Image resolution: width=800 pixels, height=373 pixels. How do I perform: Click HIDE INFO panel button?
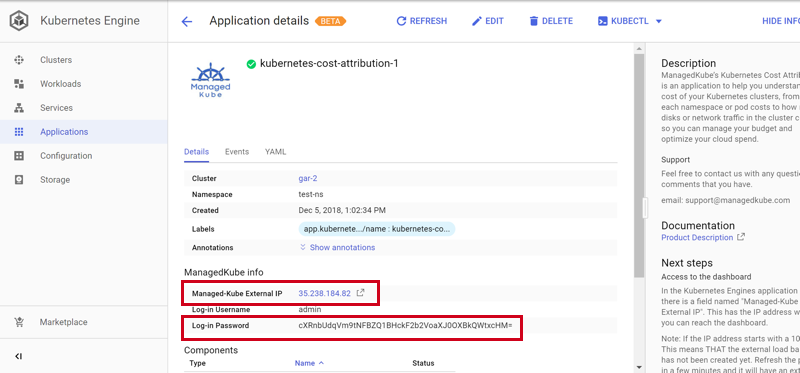(x=781, y=21)
